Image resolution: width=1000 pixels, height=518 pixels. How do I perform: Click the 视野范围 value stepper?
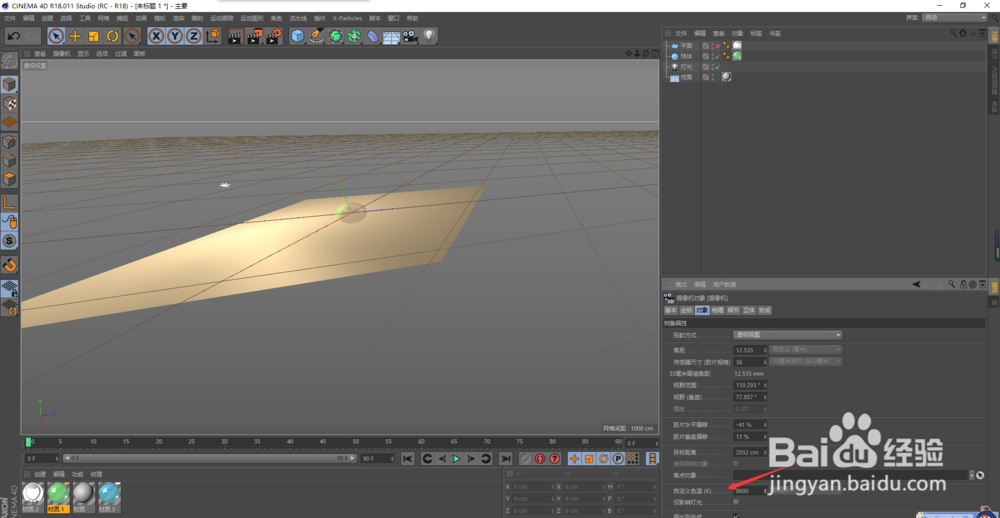coord(765,385)
